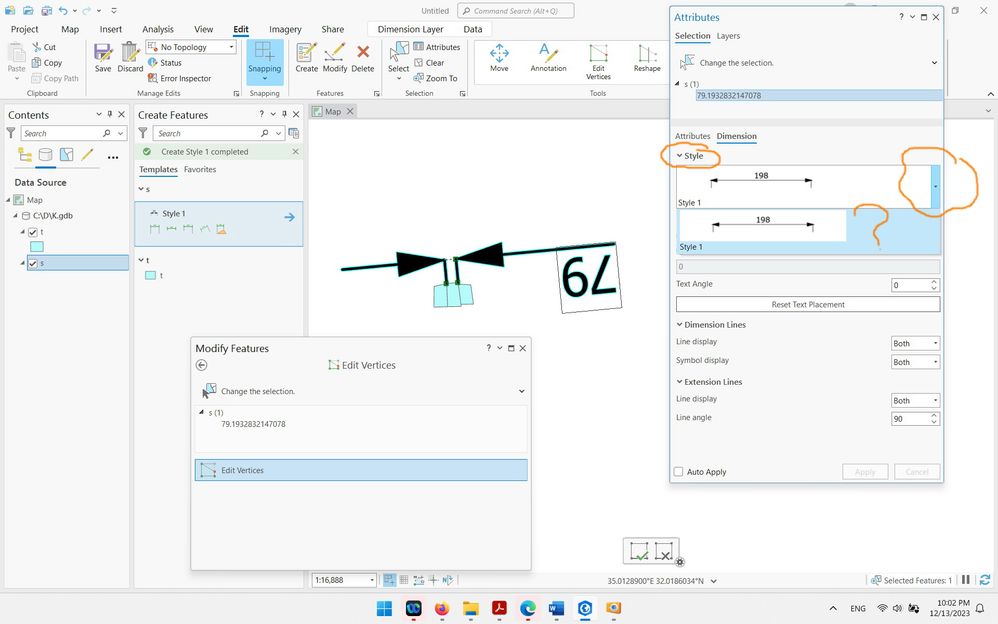Click the Select tool in ribbon
Image resolution: width=998 pixels, height=624 pixels.
(x=398, y=60)
